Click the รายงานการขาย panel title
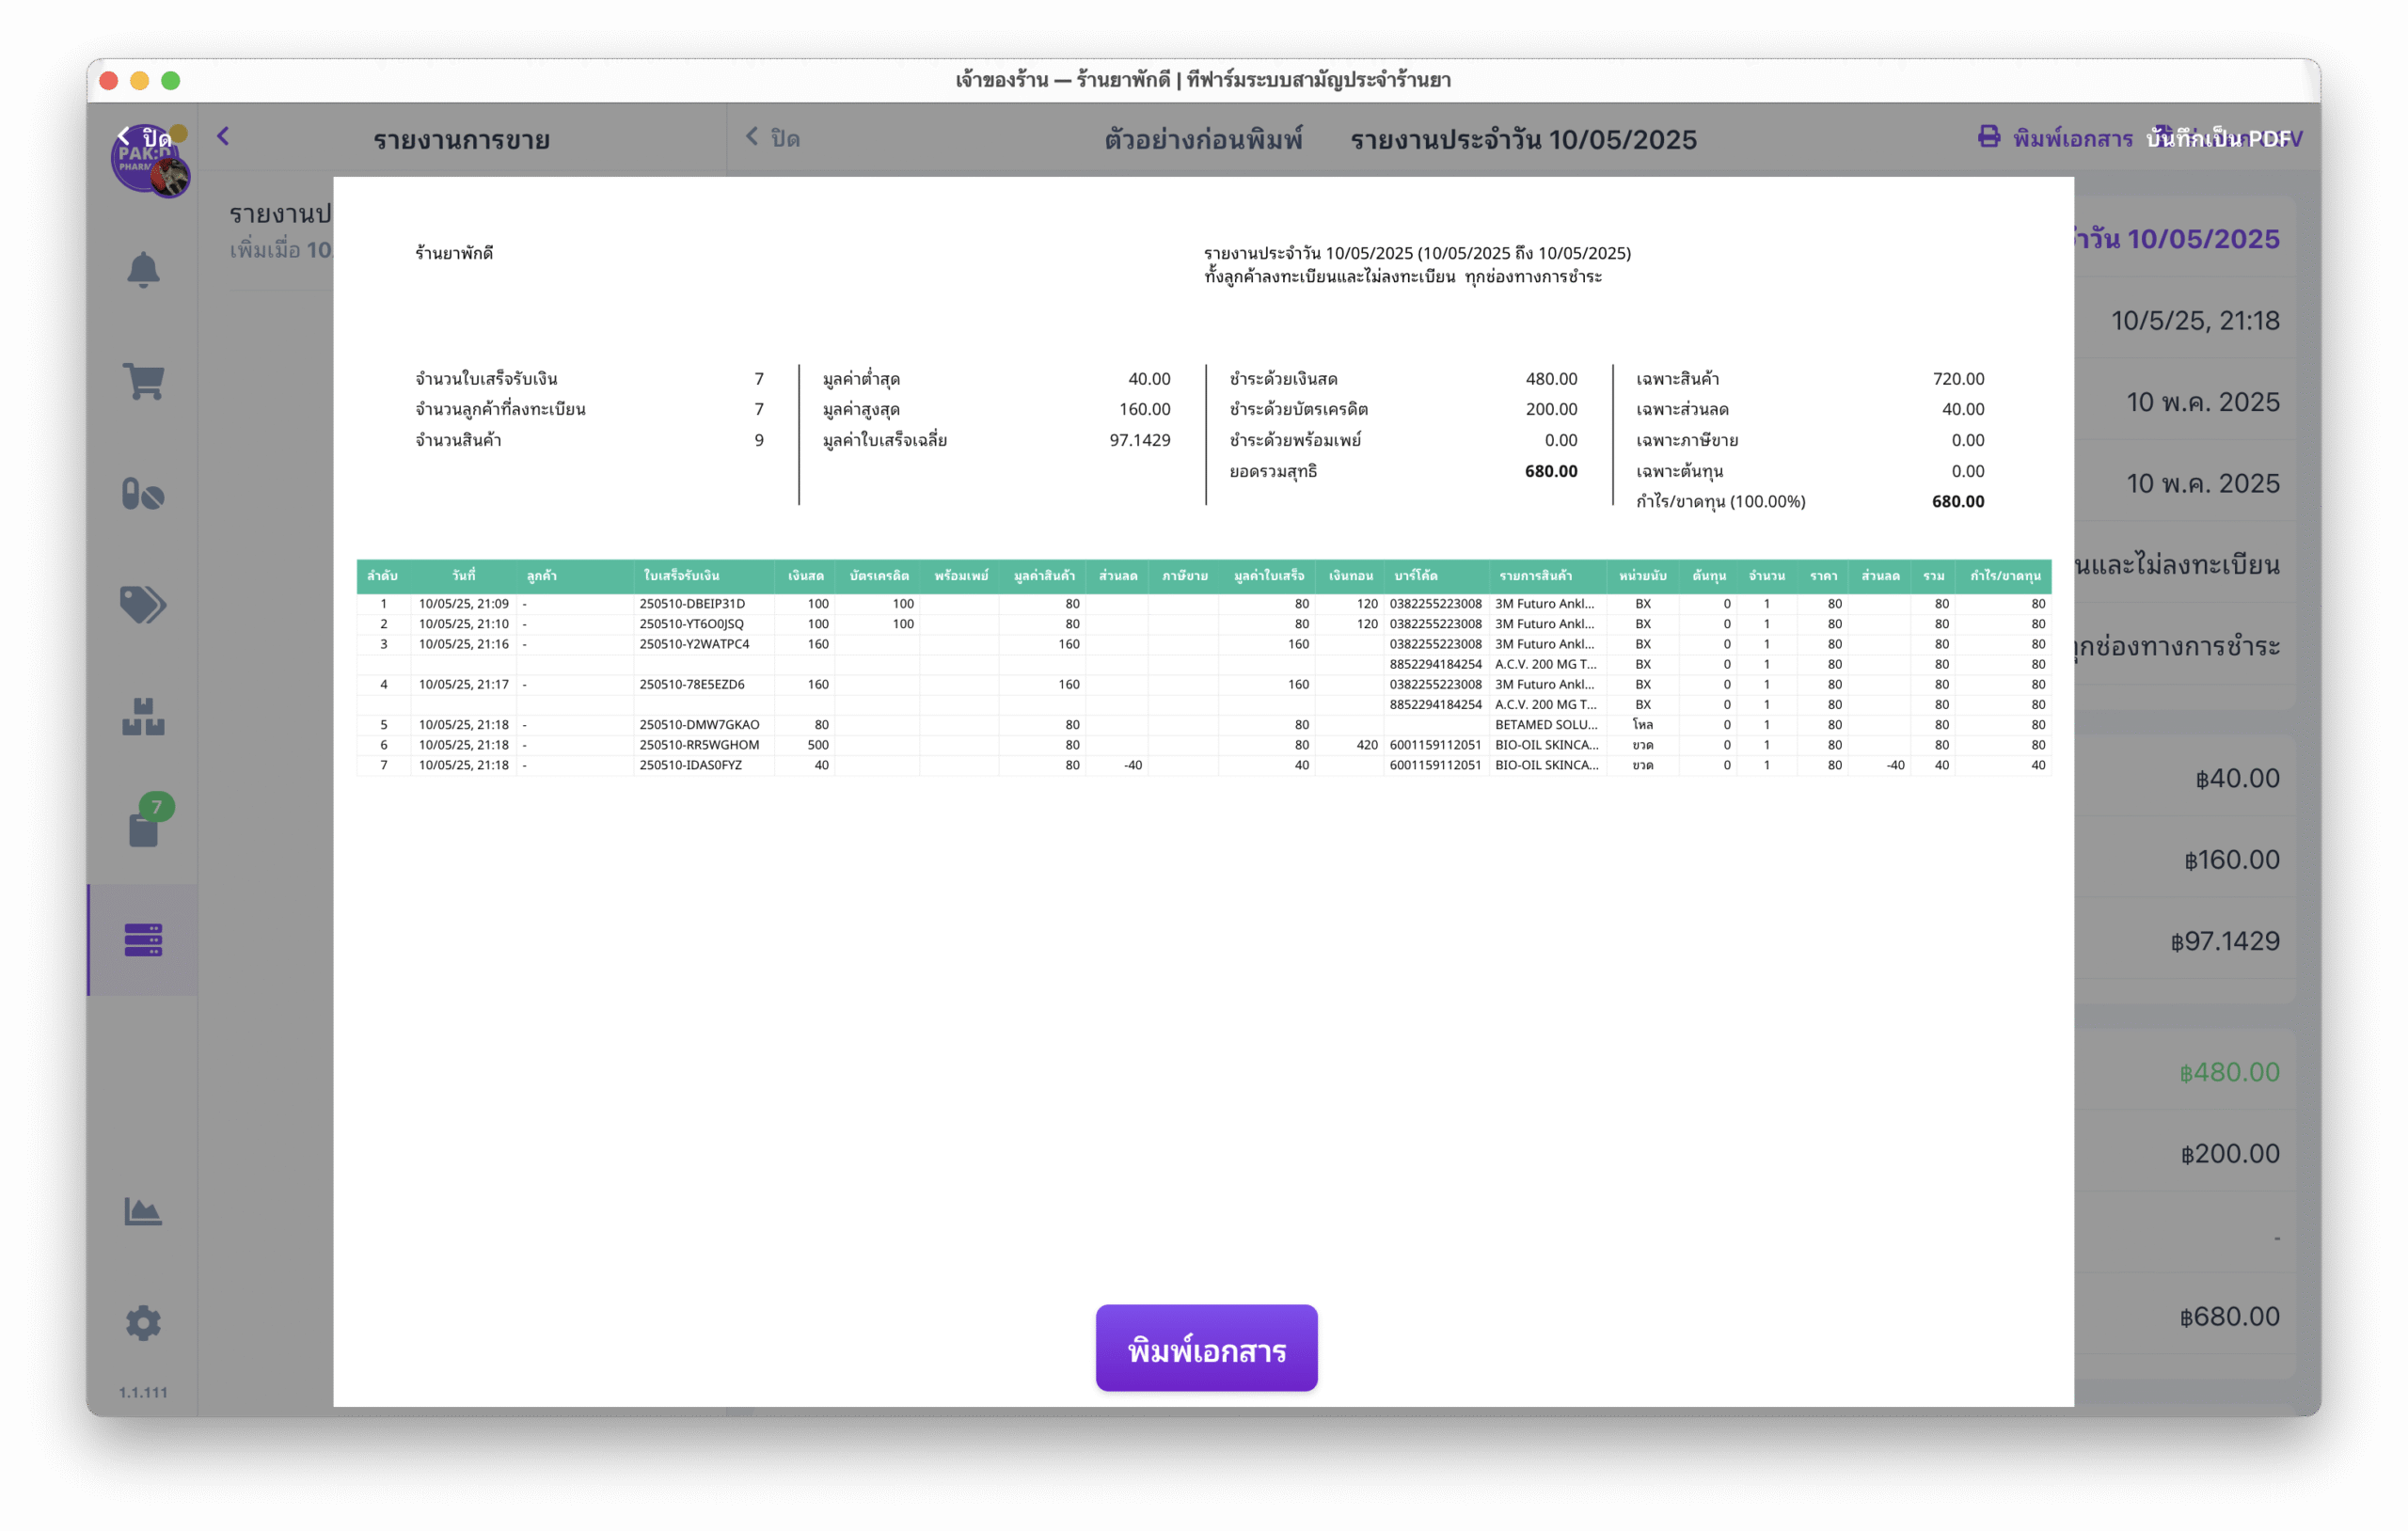Screen dimensions: 2408x1531 click(x=461, y=140)
